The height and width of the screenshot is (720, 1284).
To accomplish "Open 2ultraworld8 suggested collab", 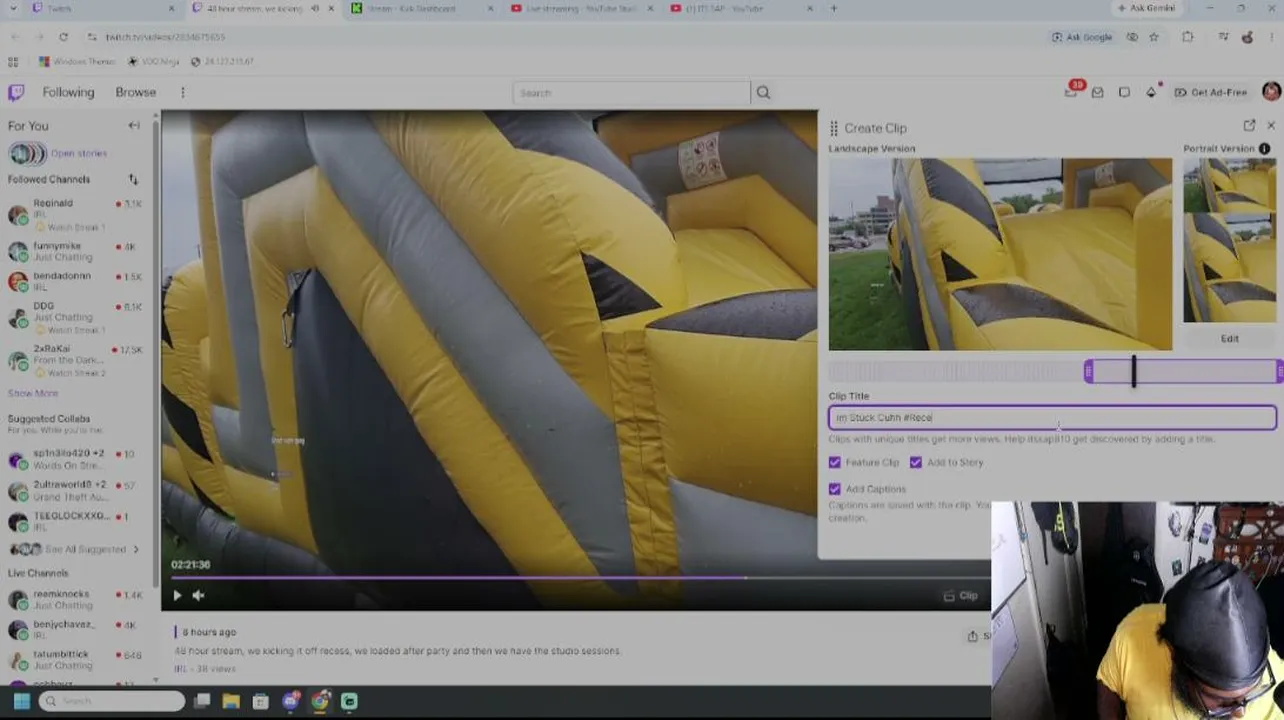I will (75, 490).
